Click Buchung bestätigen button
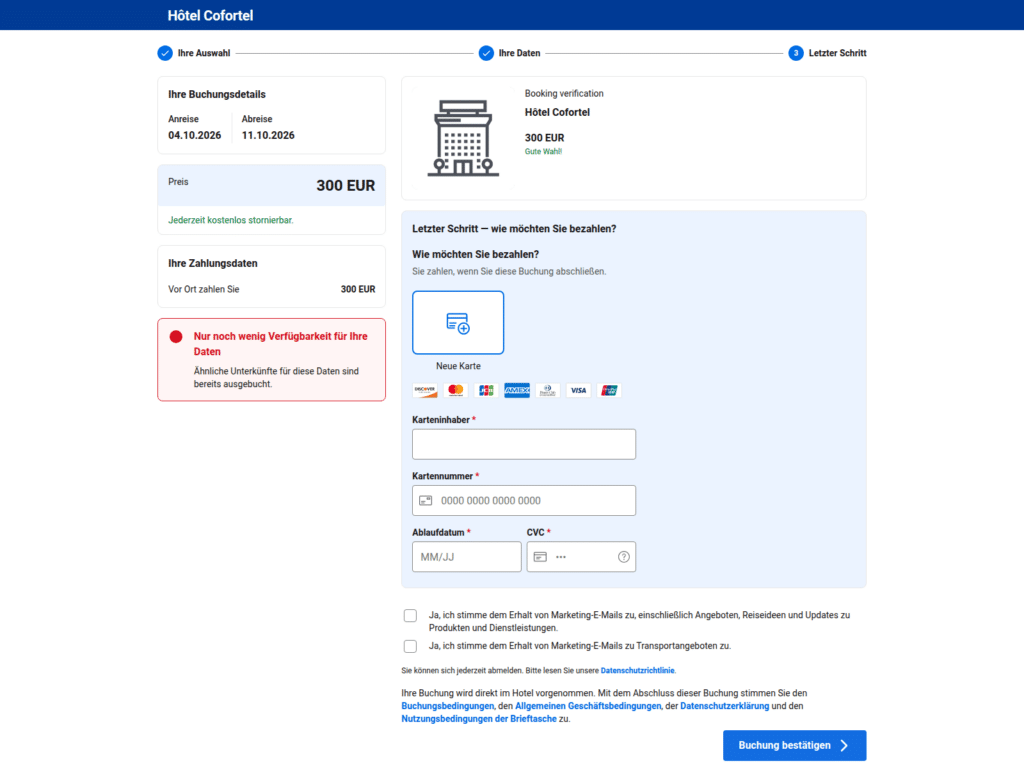The height and width of the screenshot is (768, 1024). click(x=794, y=746)
